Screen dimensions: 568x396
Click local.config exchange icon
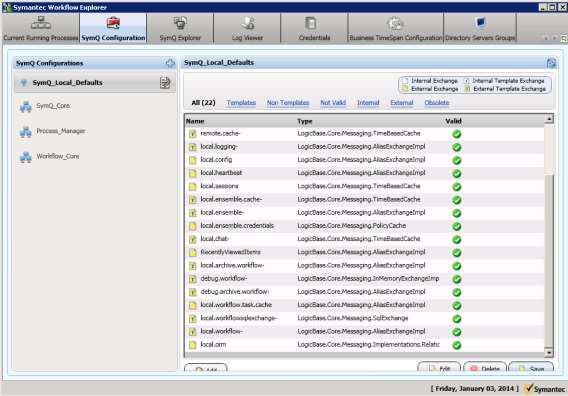193,160
